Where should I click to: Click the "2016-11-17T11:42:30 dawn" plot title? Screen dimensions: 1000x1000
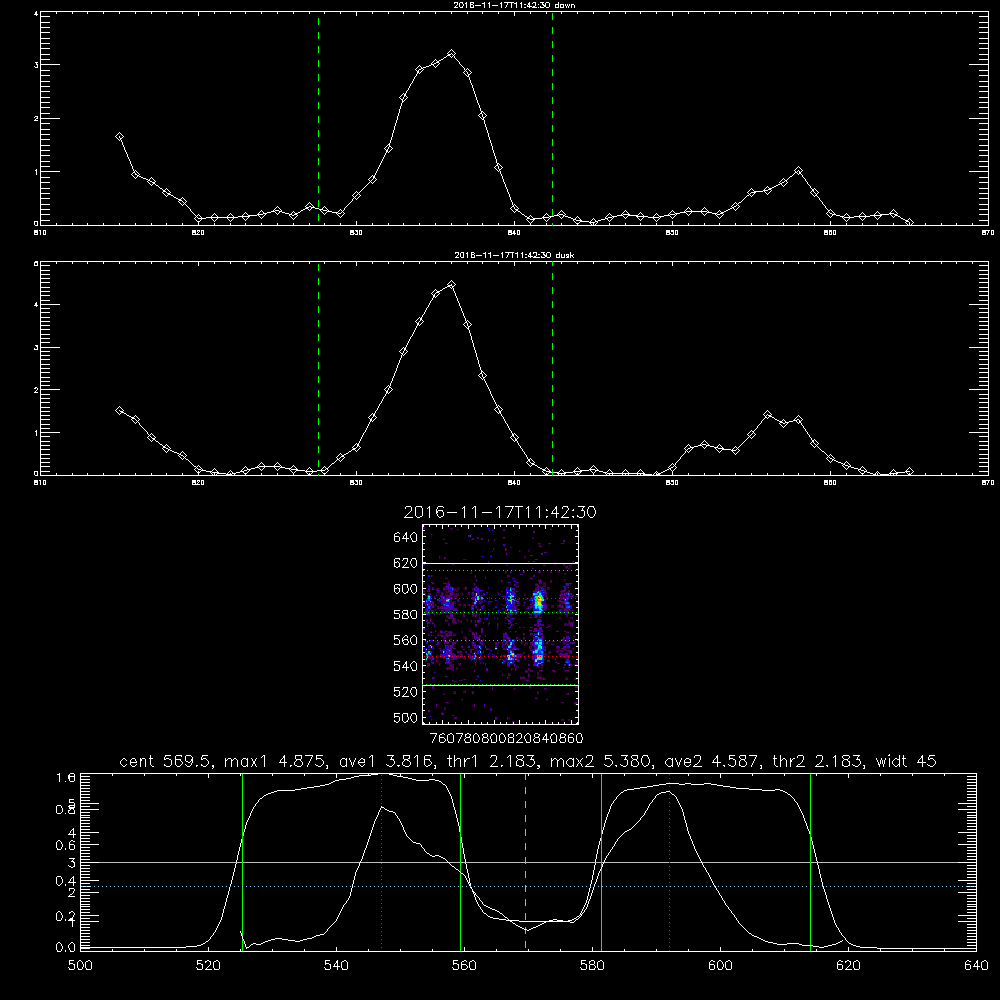point(514,5)
